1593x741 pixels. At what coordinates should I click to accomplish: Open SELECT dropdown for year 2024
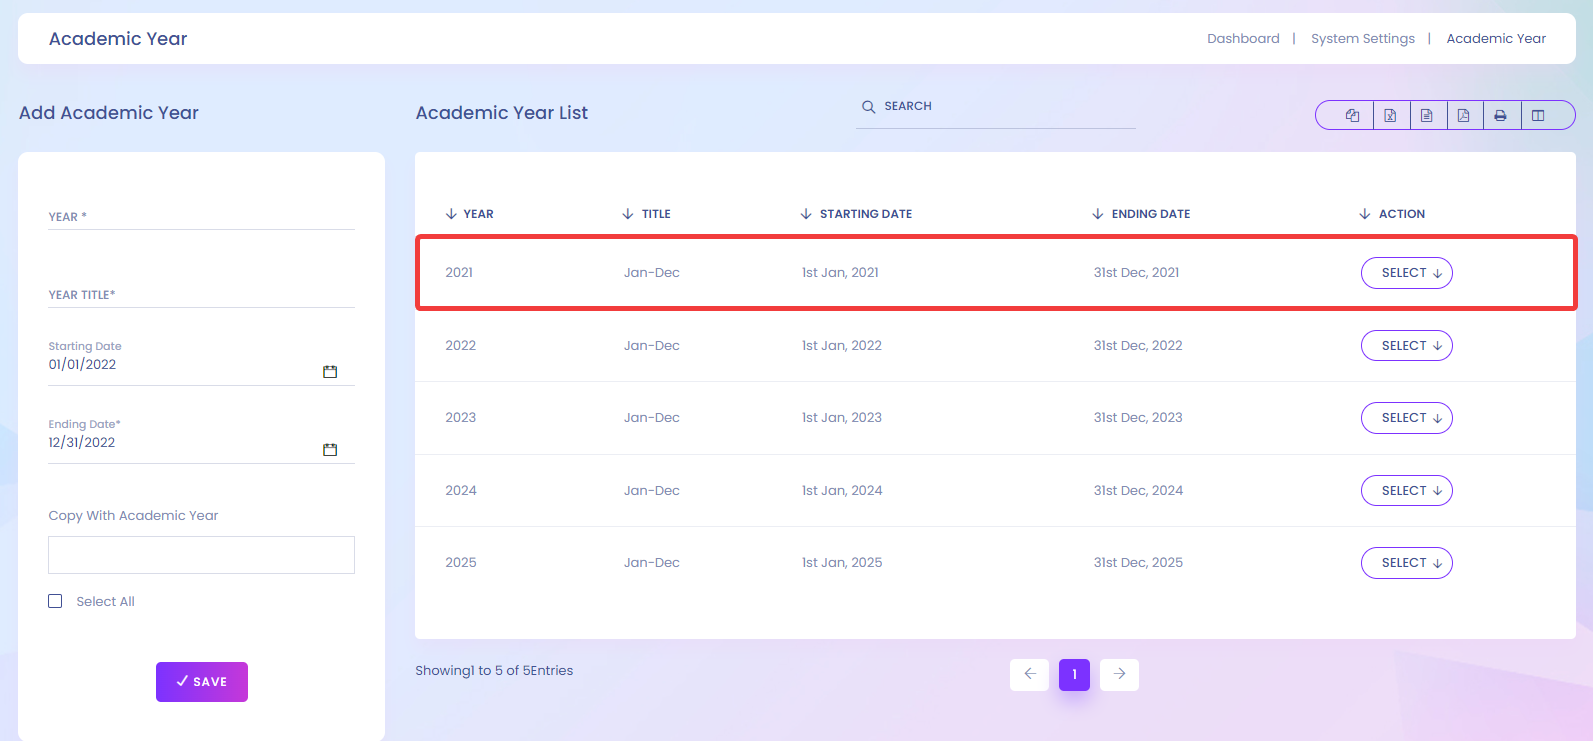pyautogui.click(x=1407, y=491)
